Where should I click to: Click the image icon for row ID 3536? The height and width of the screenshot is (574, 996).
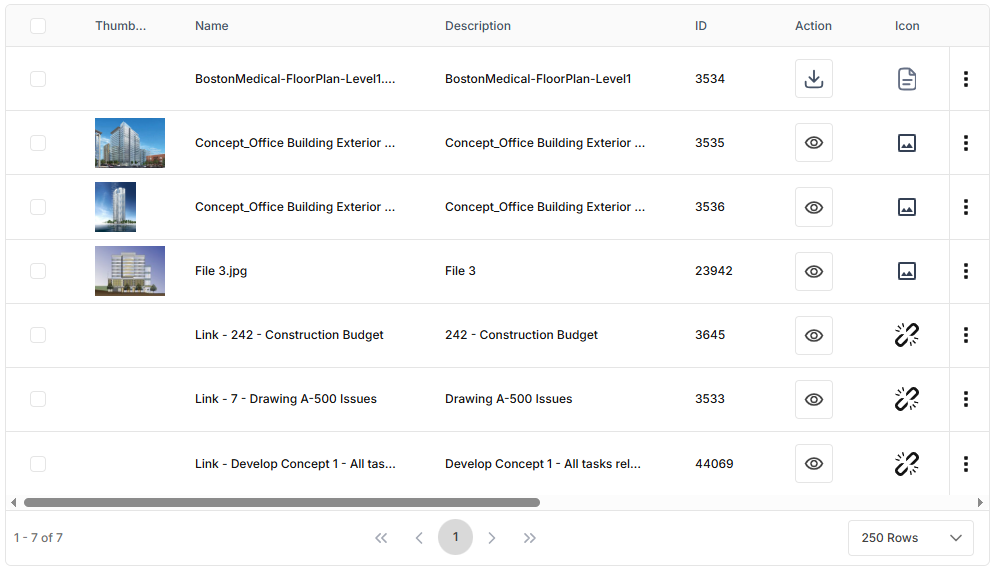(x=906, y=207)
